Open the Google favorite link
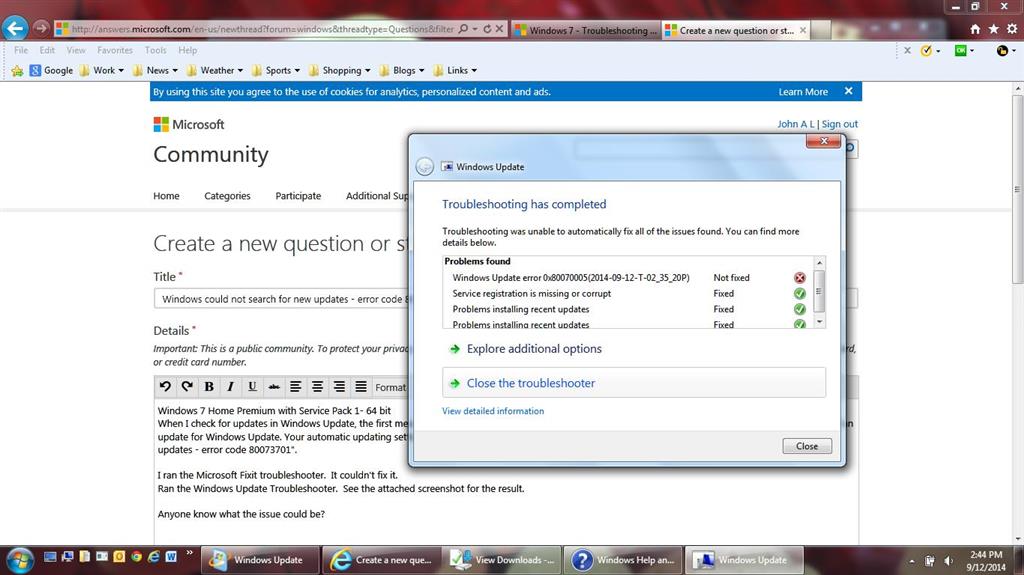The height and width of the screenshot is (575, 1024). point(51,71)
